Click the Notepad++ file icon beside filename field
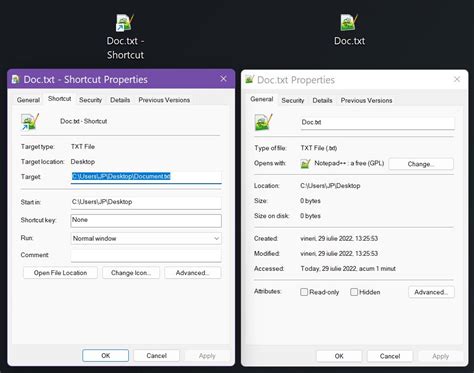 point(264,122)
